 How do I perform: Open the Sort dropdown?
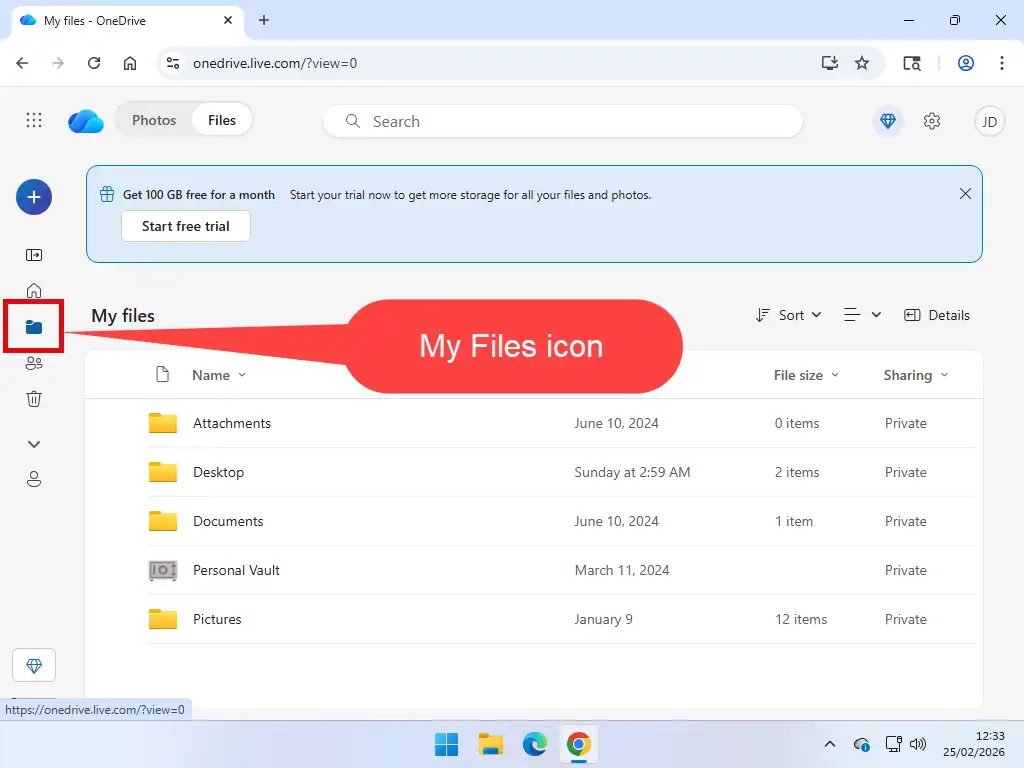[x=789, y=315]
